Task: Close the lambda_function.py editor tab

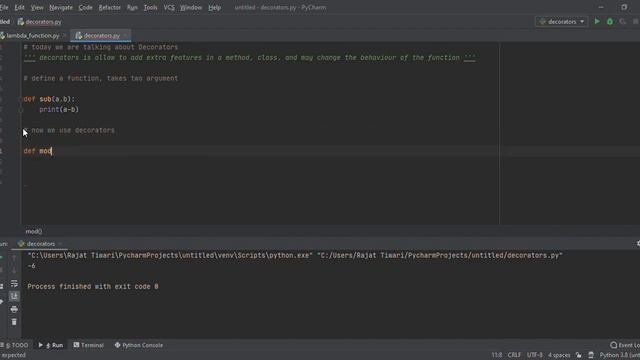Action: pos(64,36)
